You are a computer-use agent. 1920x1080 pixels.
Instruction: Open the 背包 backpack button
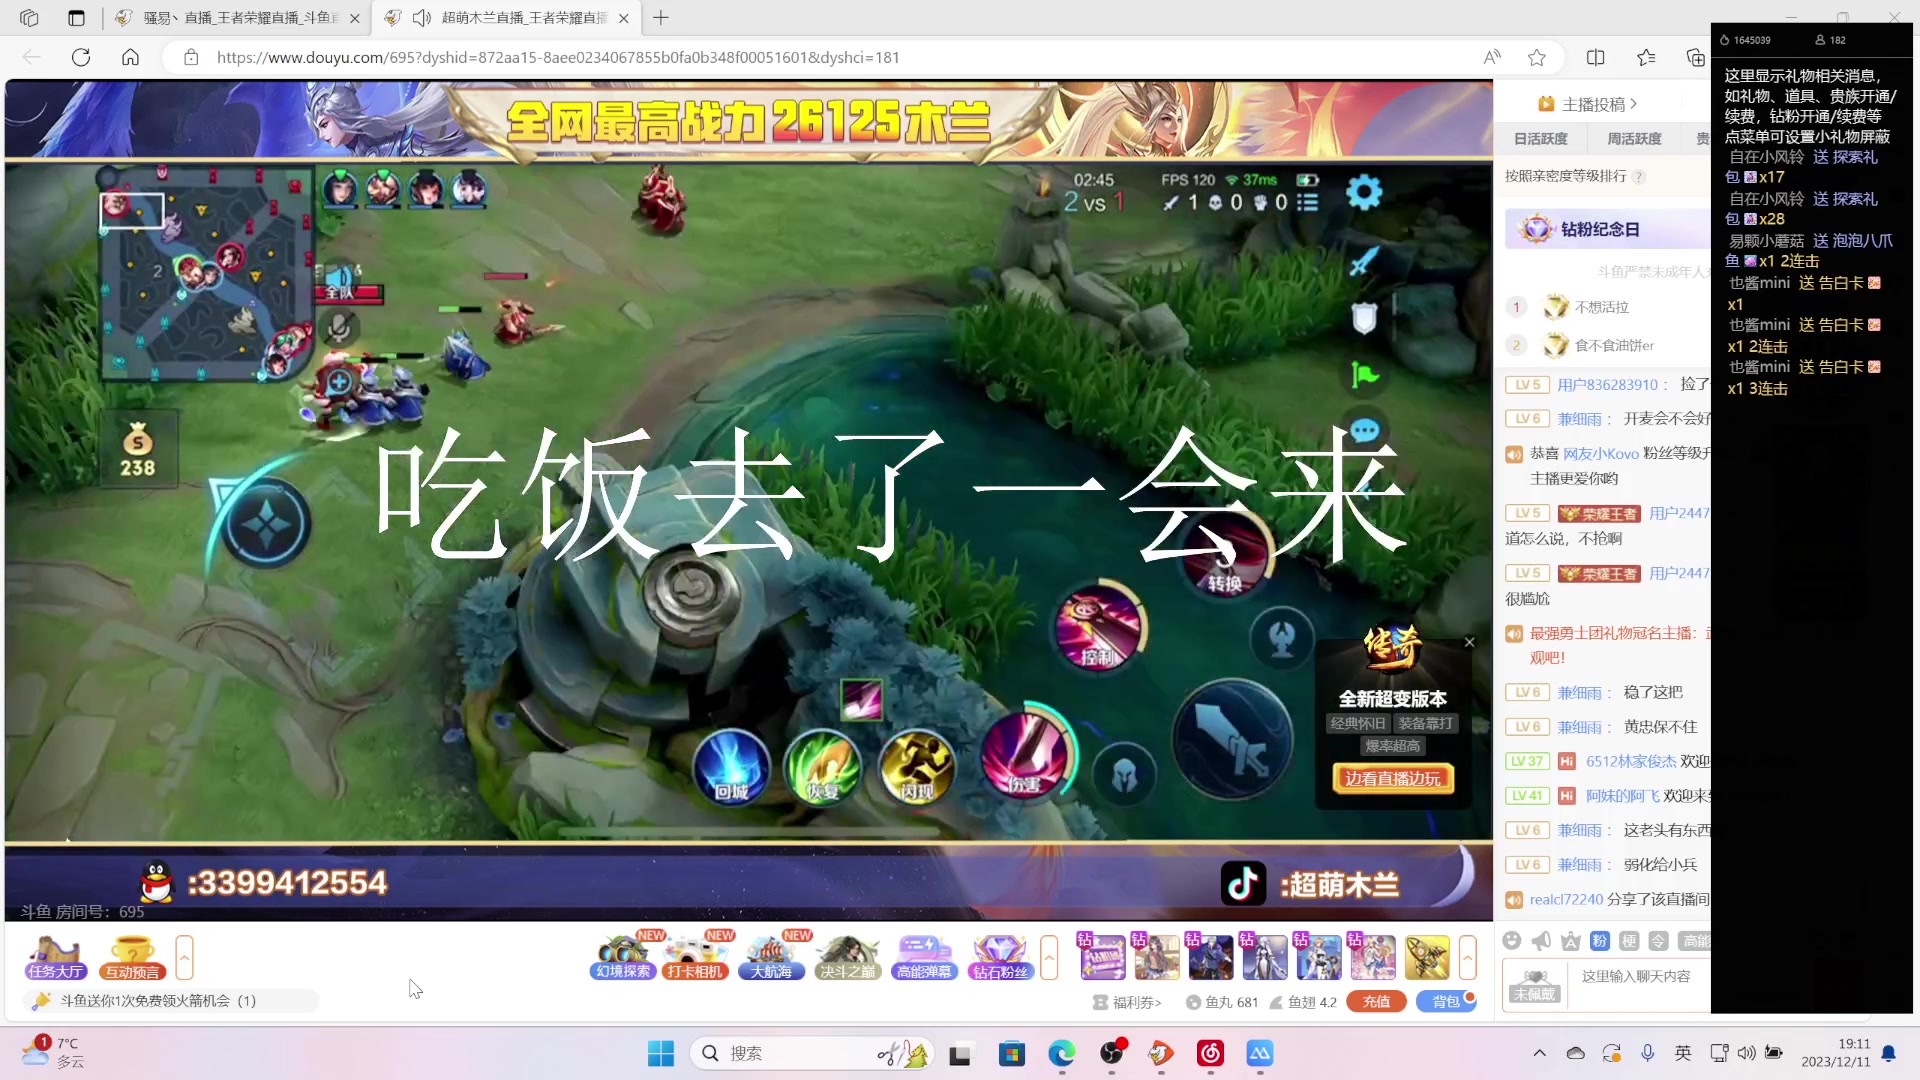1446,1001
